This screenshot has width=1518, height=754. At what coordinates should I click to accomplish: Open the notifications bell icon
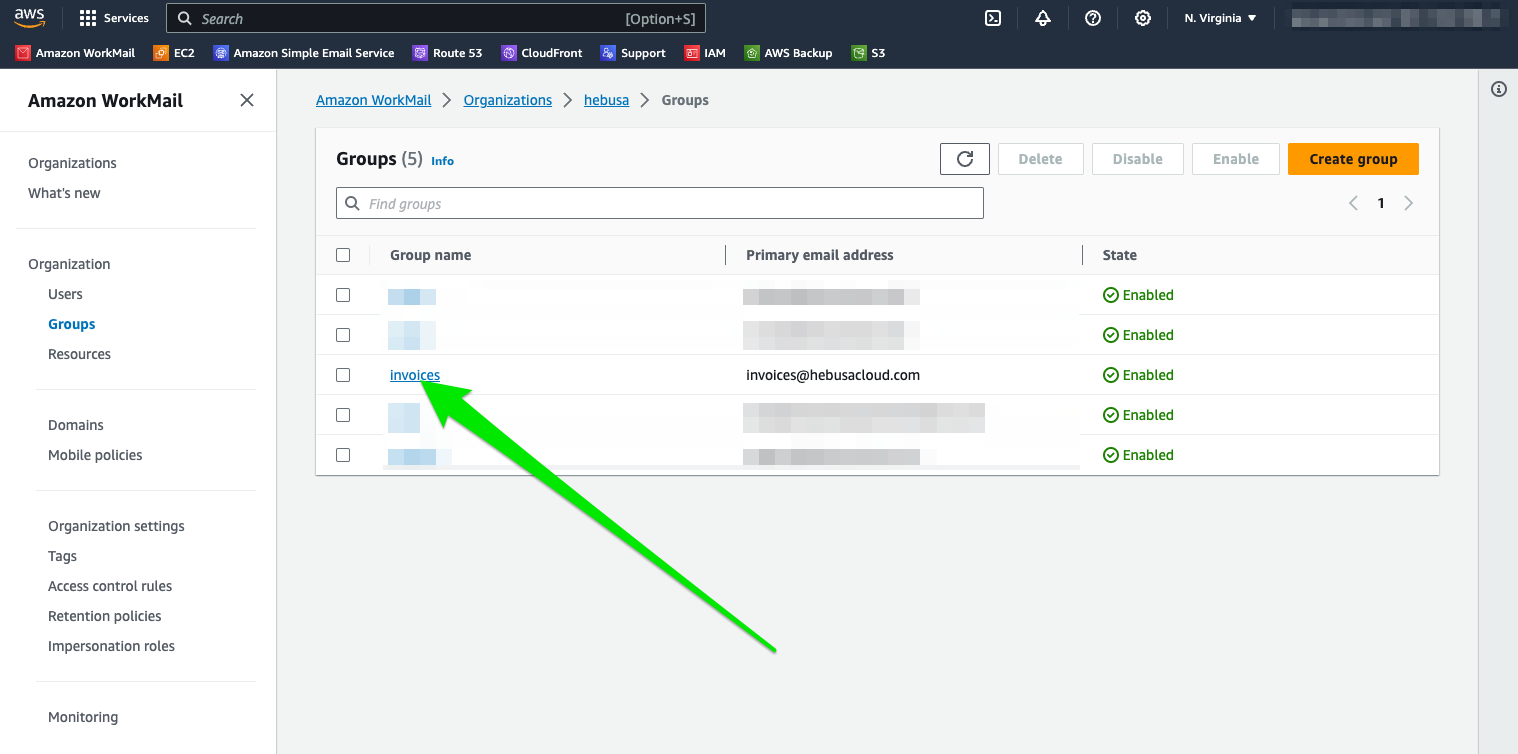pyautogui.click(x=1043, y=18)
